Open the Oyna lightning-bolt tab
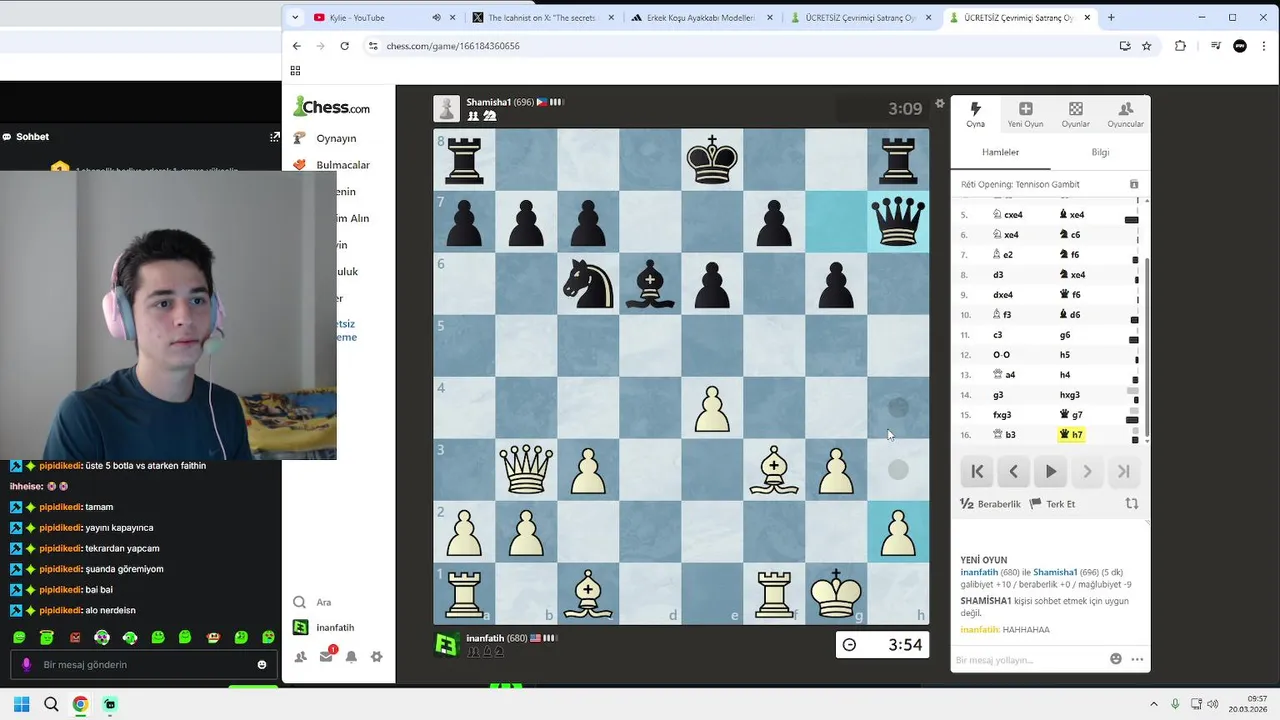This screenshot has height=720, width=1280. tap(975, 114)
